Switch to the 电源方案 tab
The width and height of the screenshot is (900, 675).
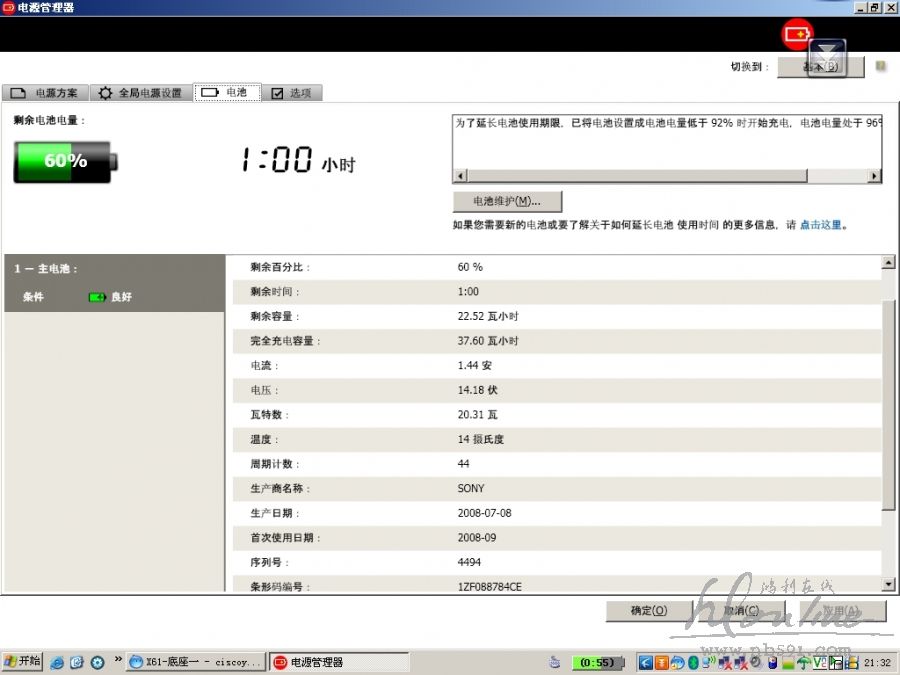pyautogui.click(x=45, y=93)
